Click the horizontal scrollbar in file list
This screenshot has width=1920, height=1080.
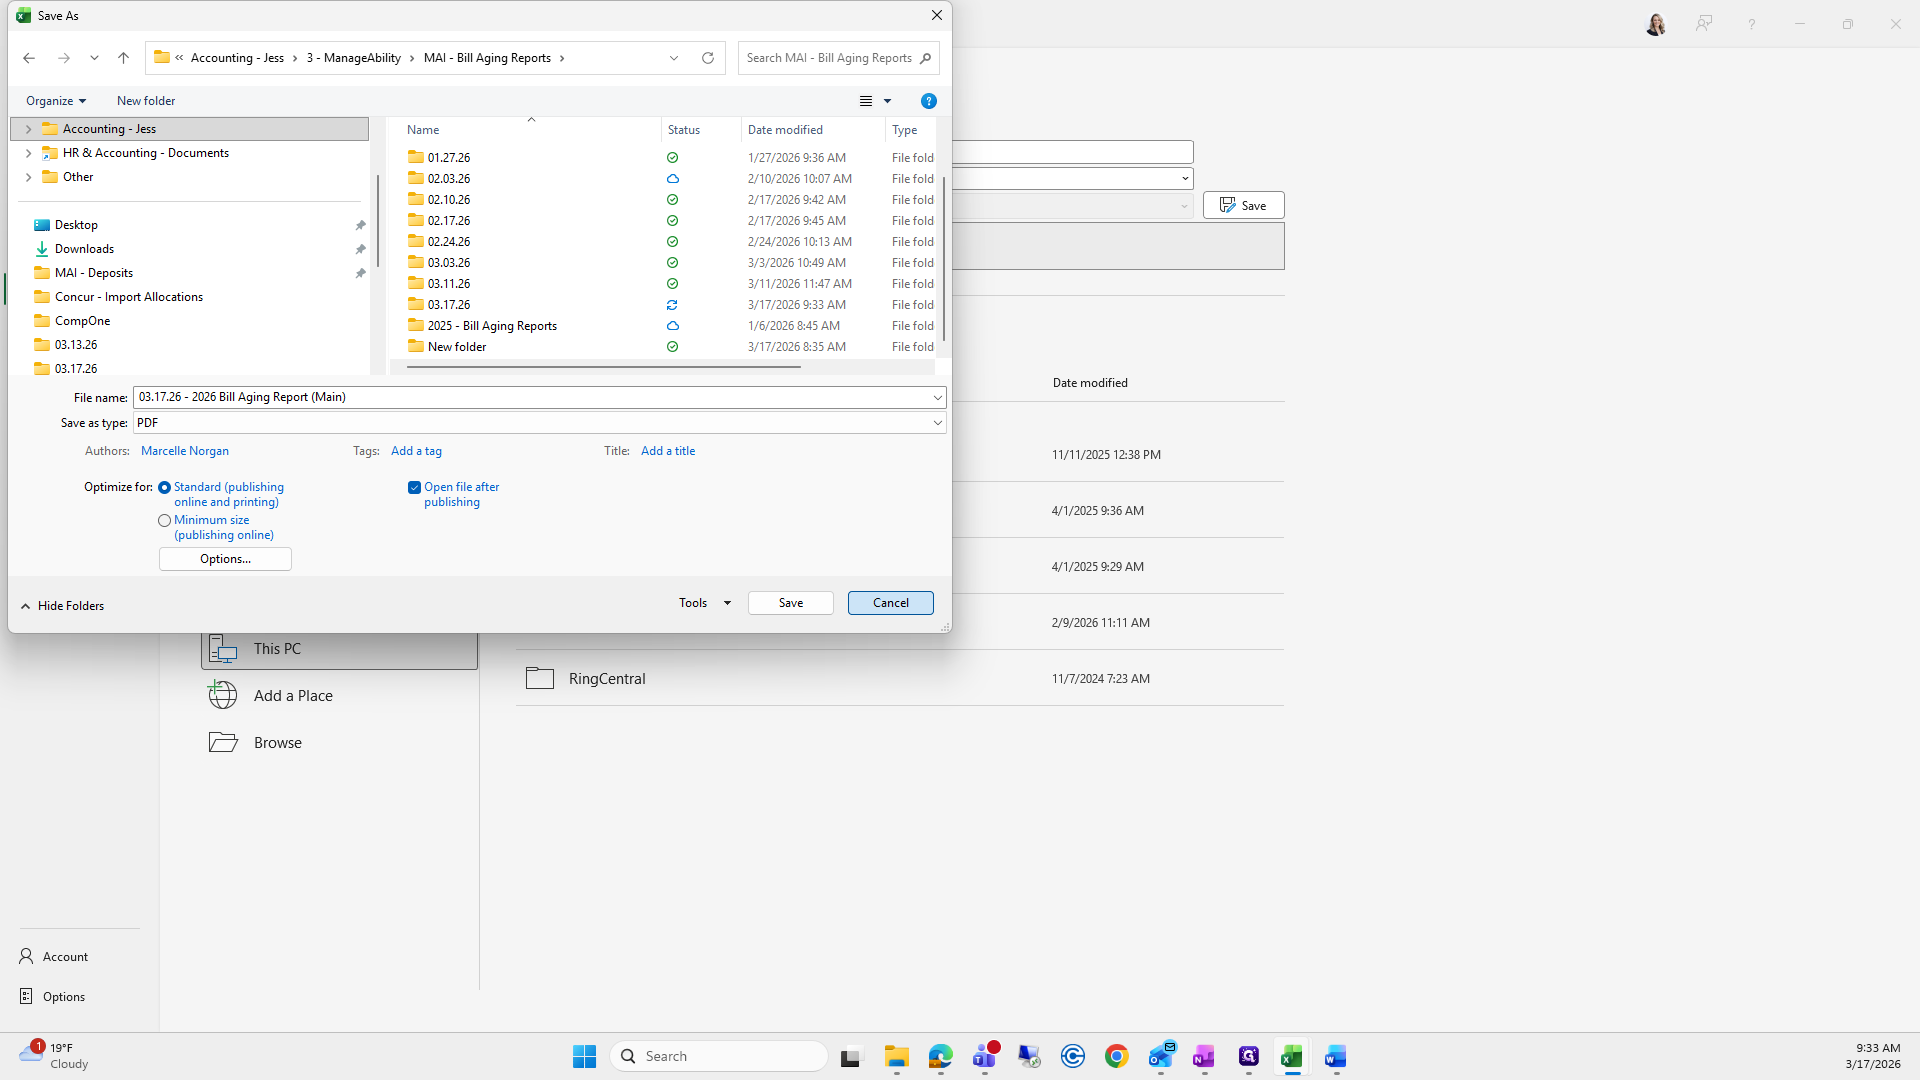pyautogui.click(x=603, y=367)
